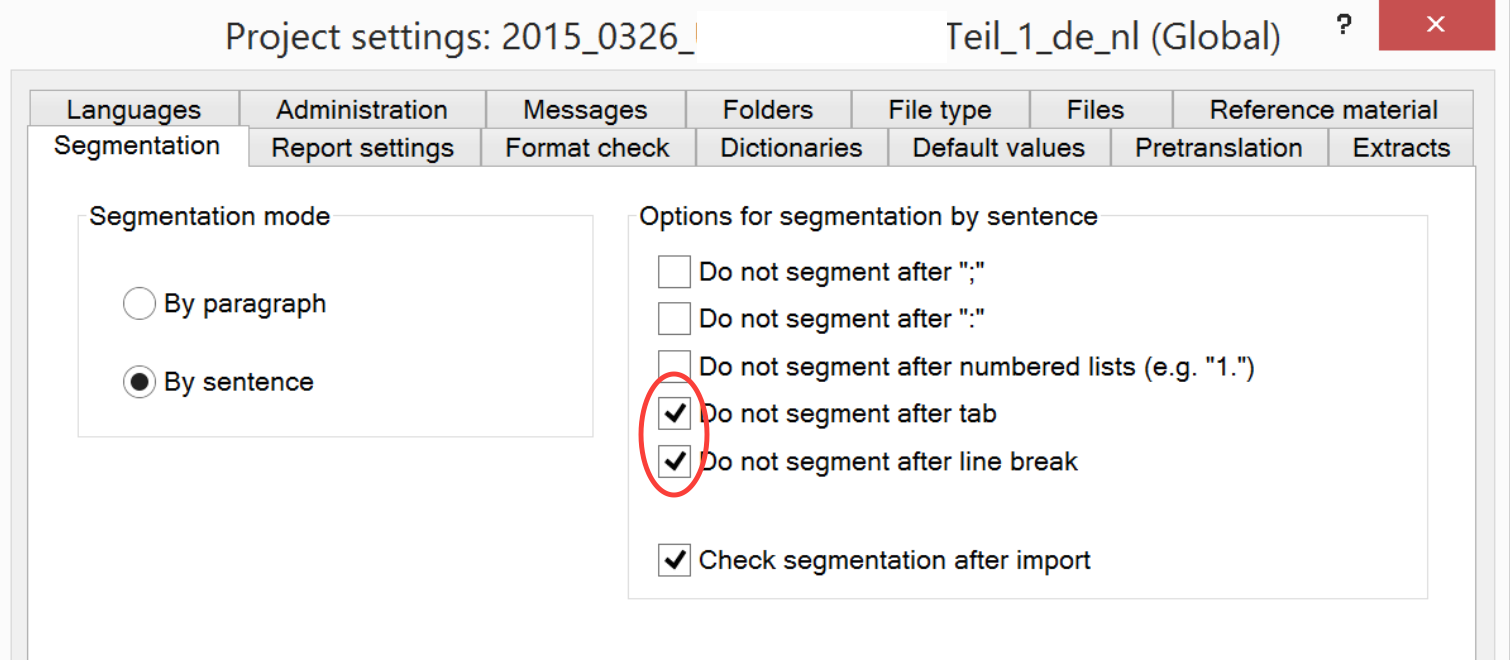Viewport: 1510px width, 660px height.
Task: Switch to the Administration tab
Action: (x=361, y=110)
